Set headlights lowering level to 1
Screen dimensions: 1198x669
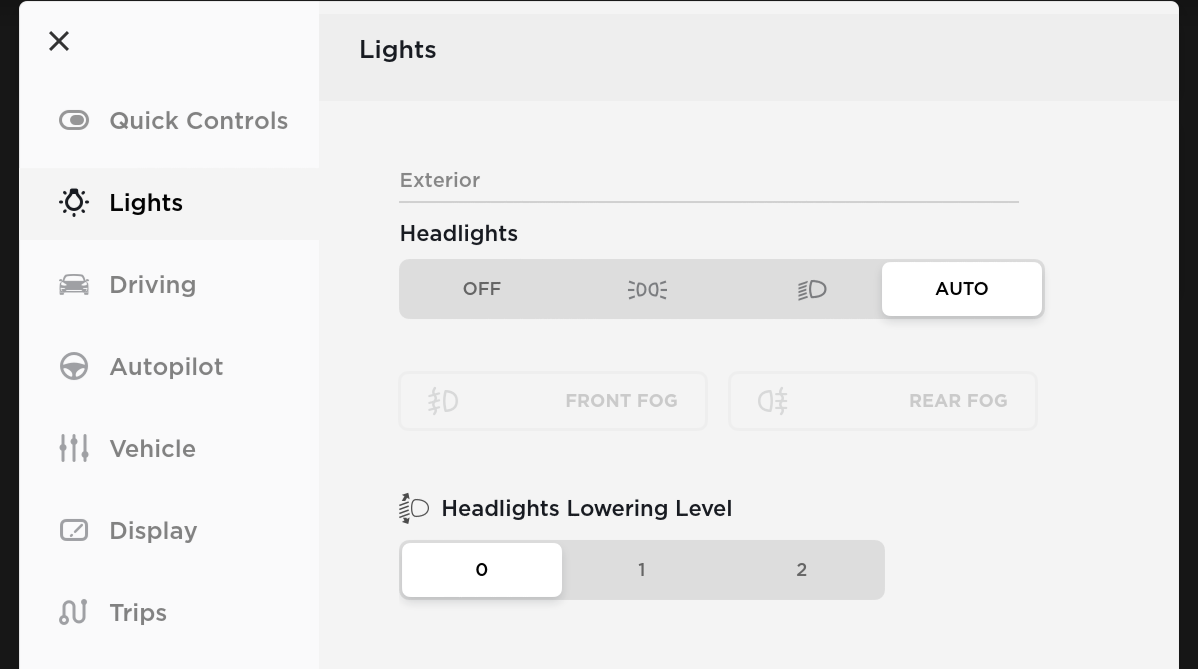pyautogui.click(x=641, y=570)
